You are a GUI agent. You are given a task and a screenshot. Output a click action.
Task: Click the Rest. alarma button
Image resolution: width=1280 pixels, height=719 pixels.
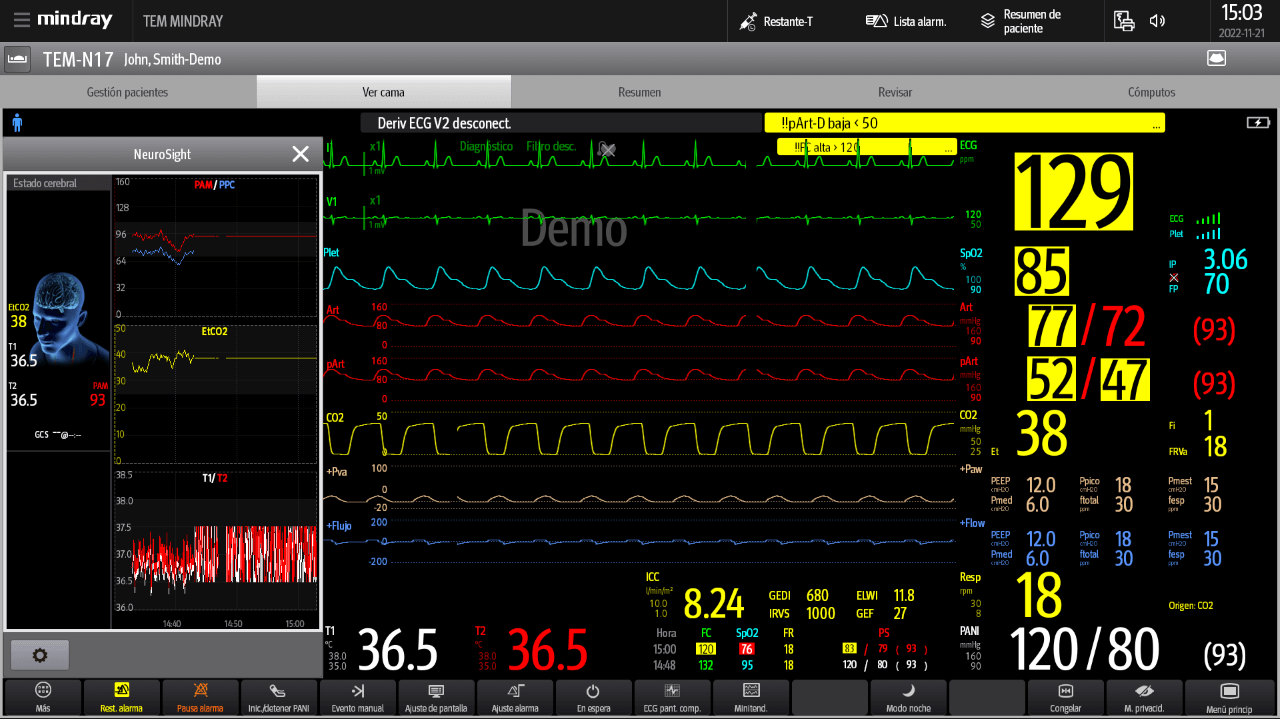point(121,697)
